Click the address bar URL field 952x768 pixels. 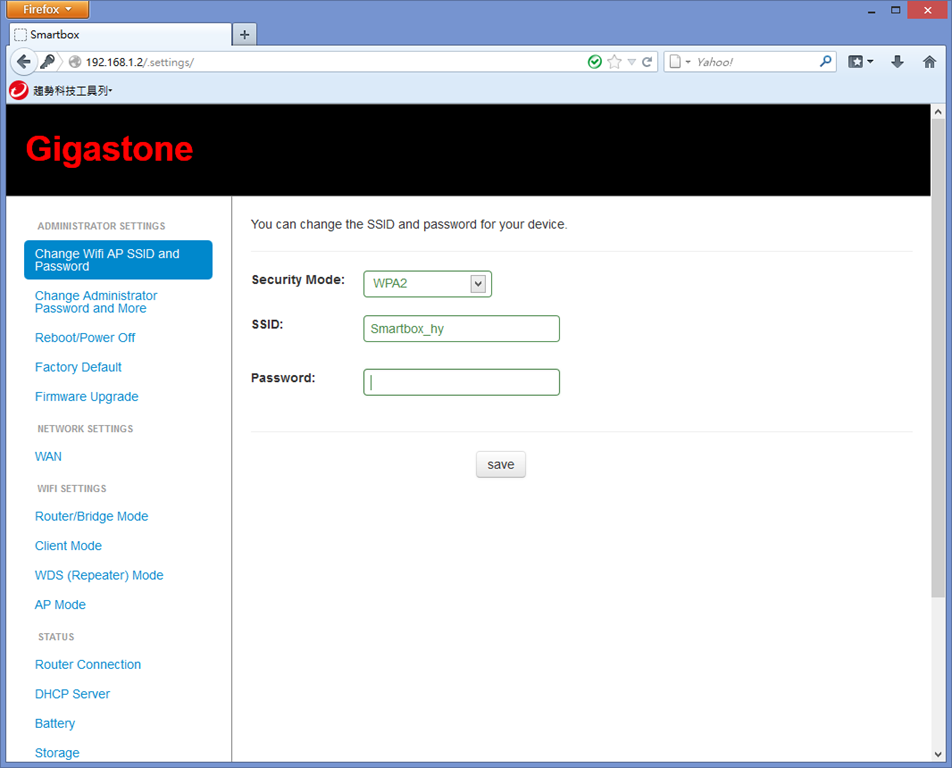tap(334, 62)
